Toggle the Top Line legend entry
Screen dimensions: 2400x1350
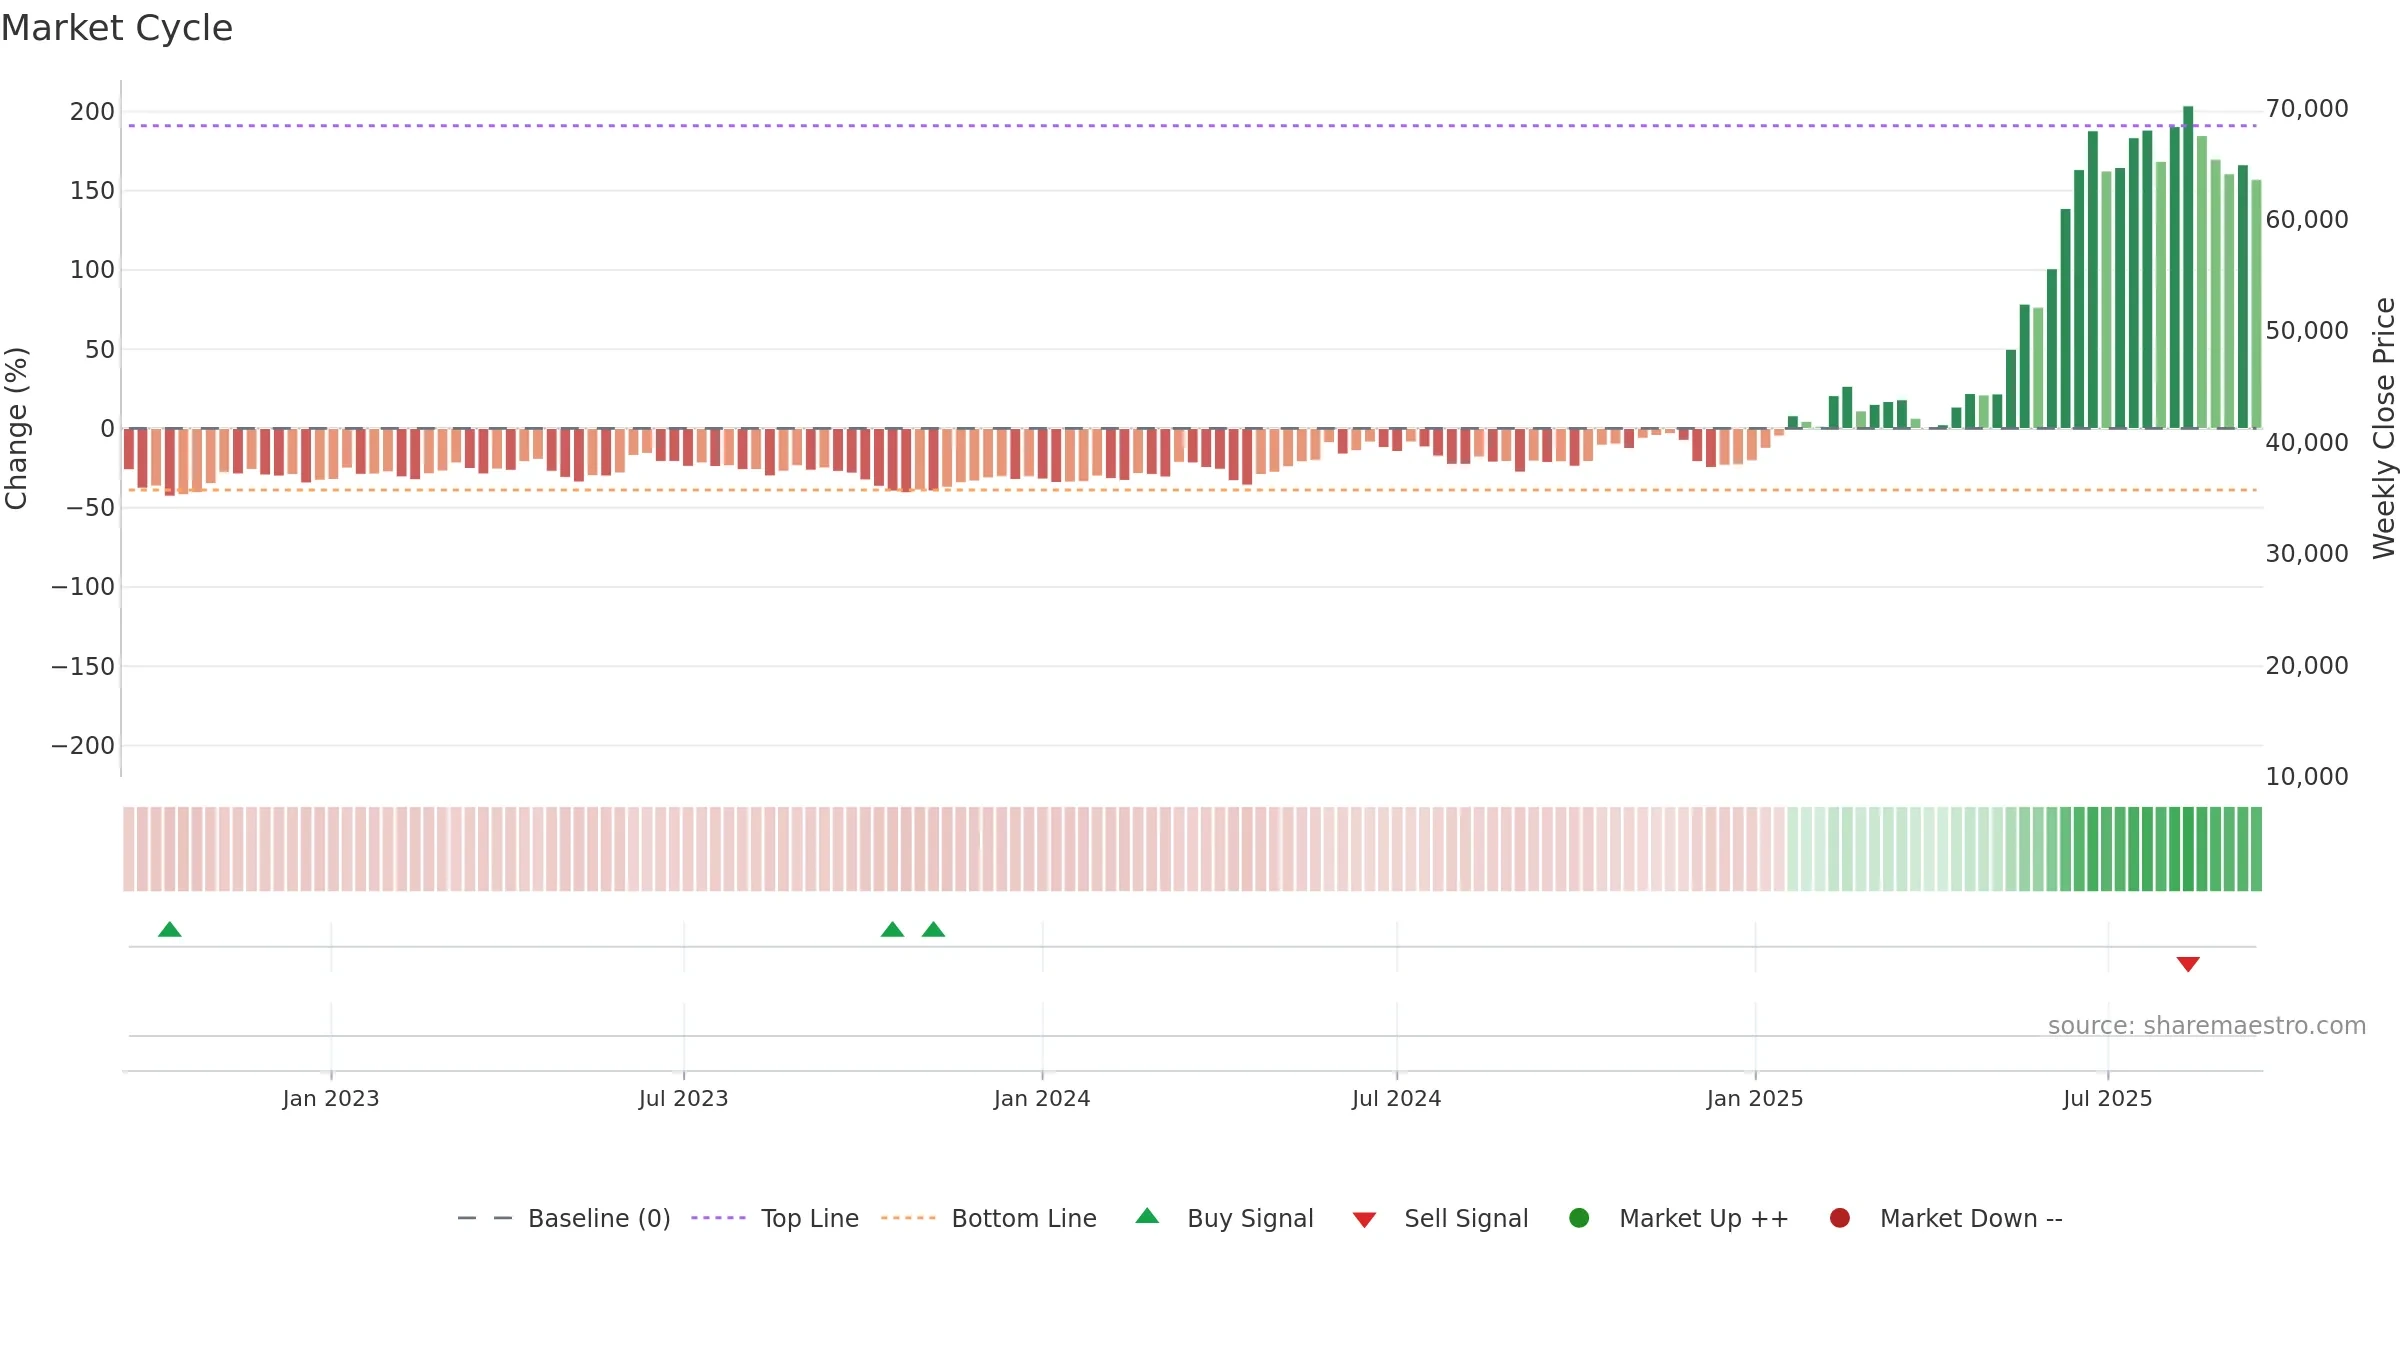(775, 1218)
